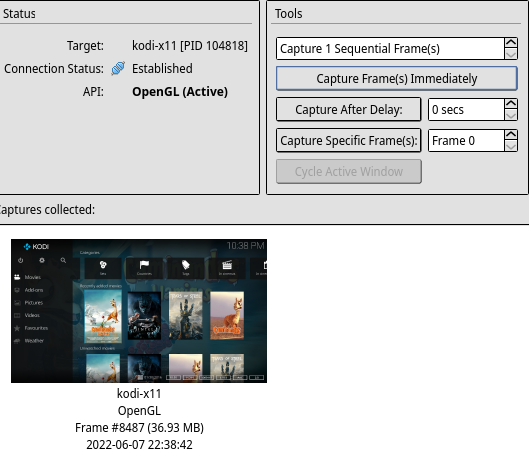Increment the specific frame number
This screenshot has width=529, height=463.
point(511,135)
